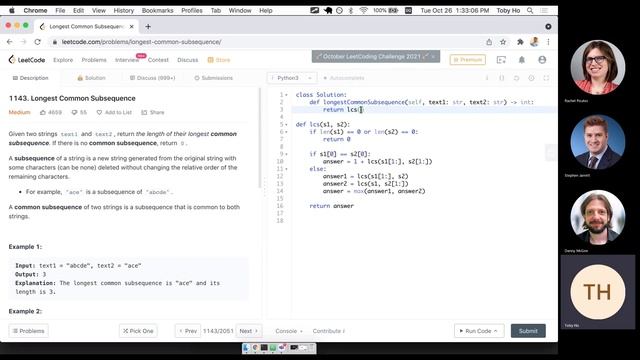Click Add to List
This screenshot has height=360, width=640.
114,112
